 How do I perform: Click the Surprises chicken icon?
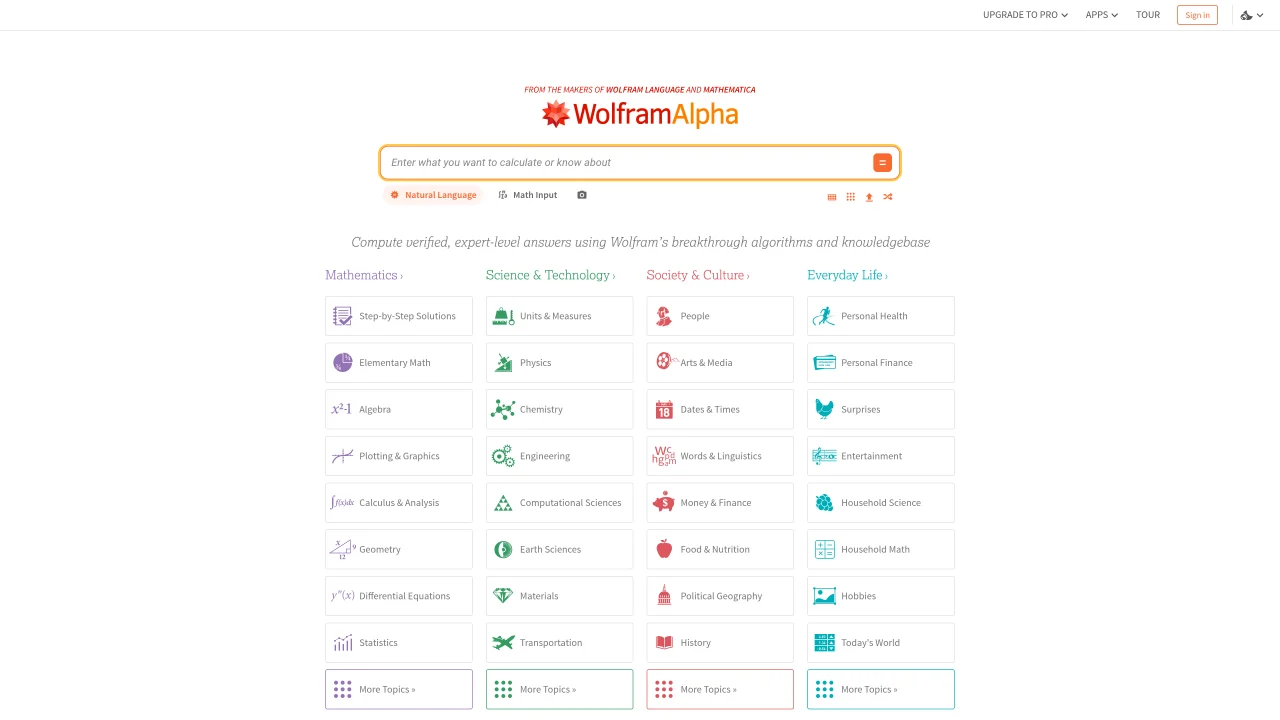(x=824, y=409)
